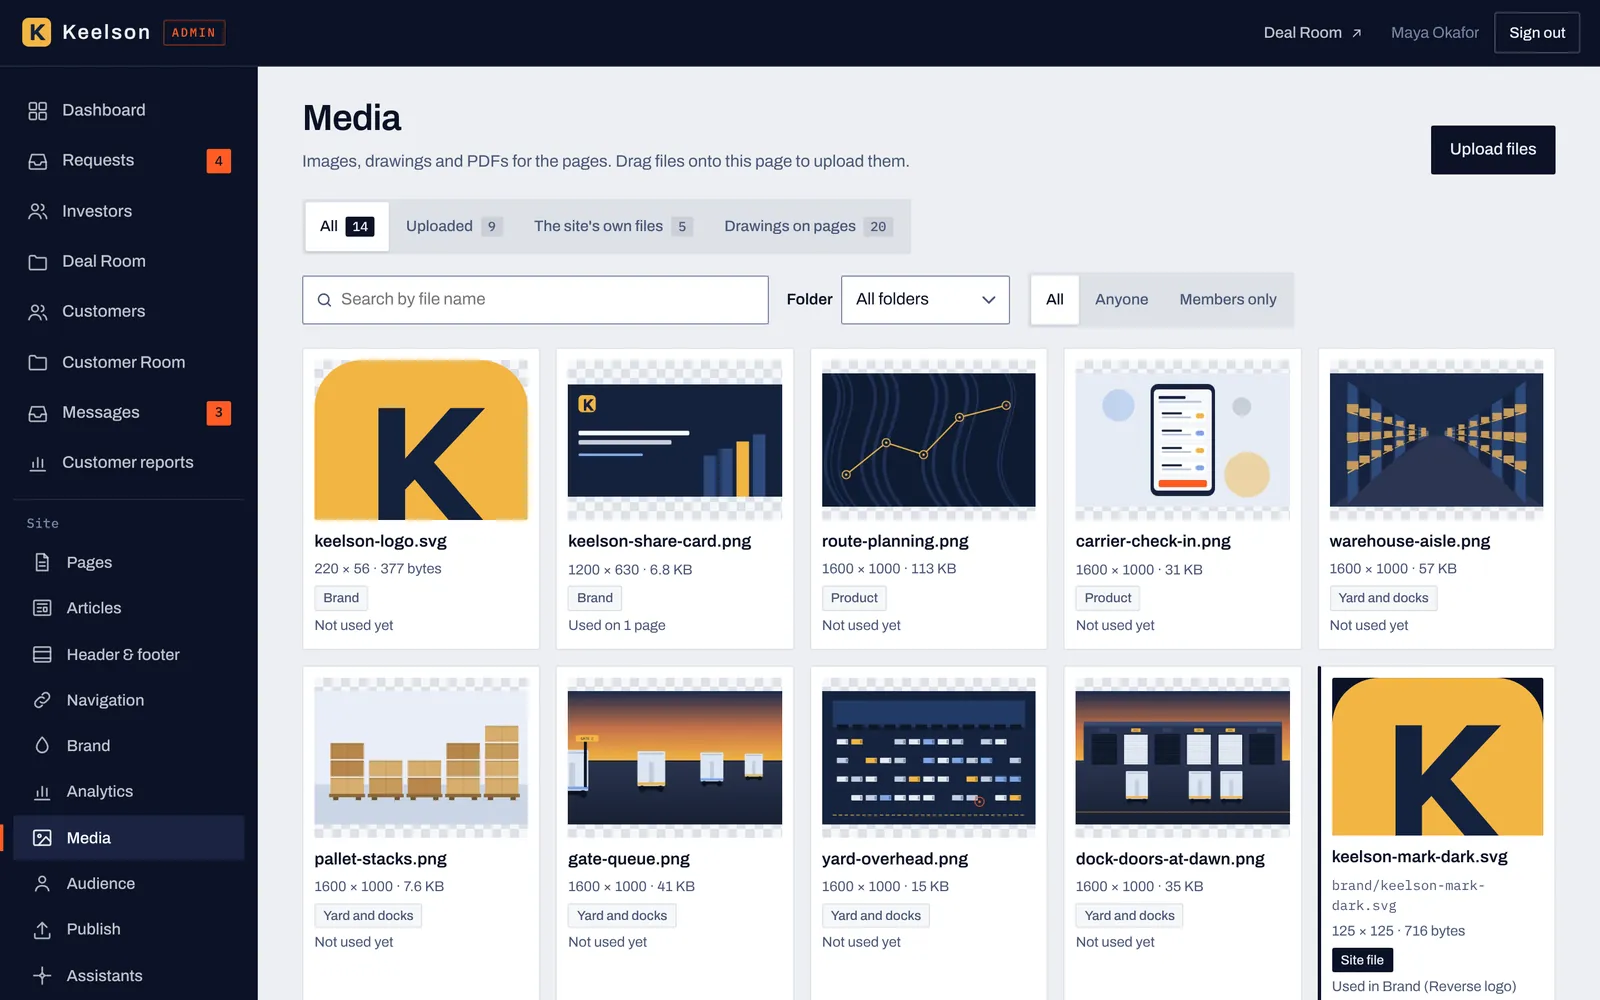Filter access to Members only
This screenshot has width=1600, height=1000.
[x=1228, y=300]
